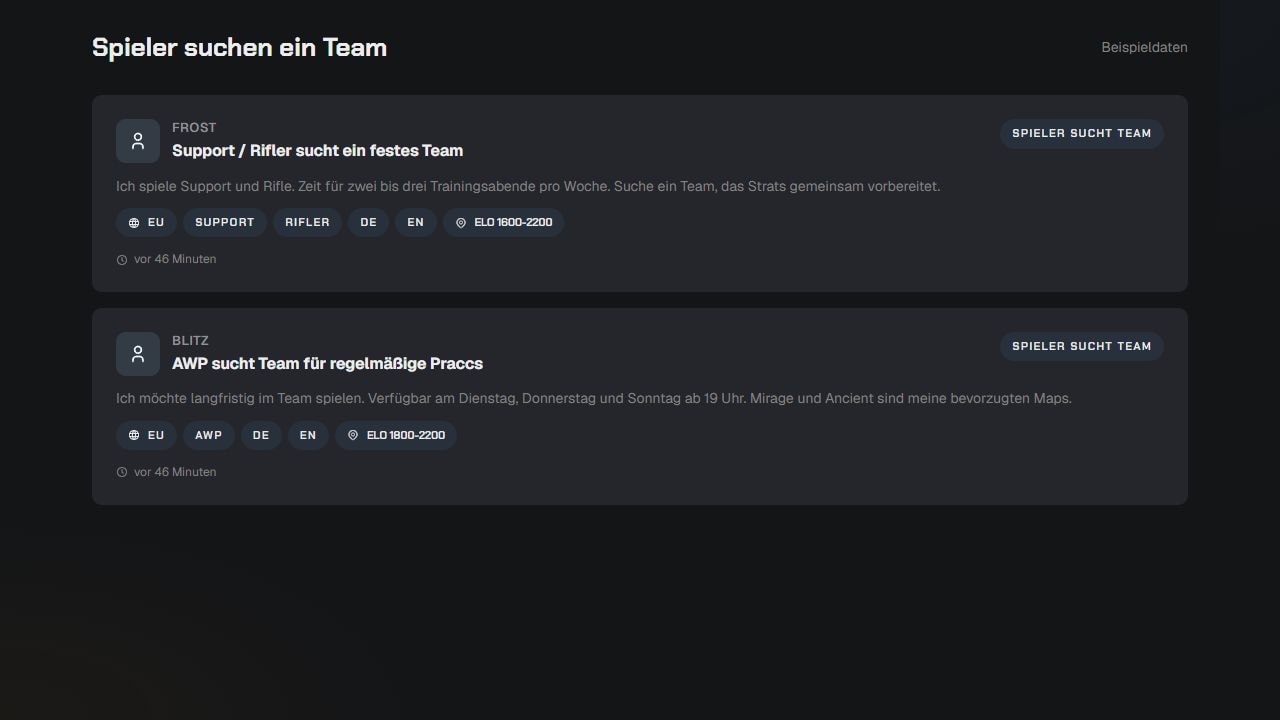The width and height of the screenshot is (1280, 720).
Task: Click the pin icon beside ELO 1800-2200
Action: point(353,436)
